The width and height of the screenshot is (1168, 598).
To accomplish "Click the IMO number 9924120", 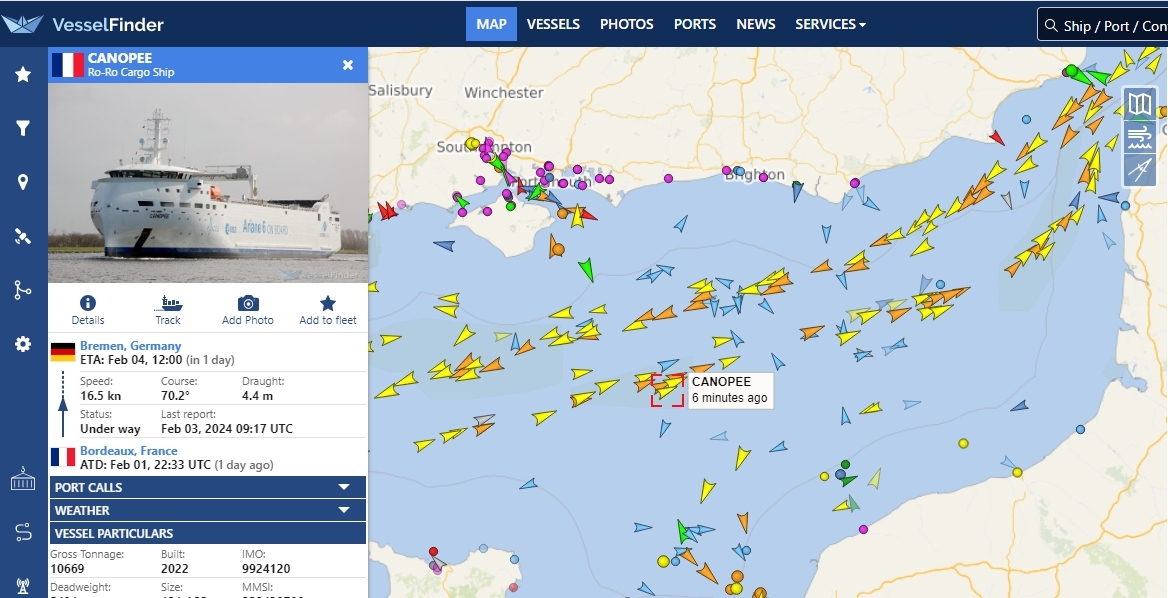I will coord(266,569).
